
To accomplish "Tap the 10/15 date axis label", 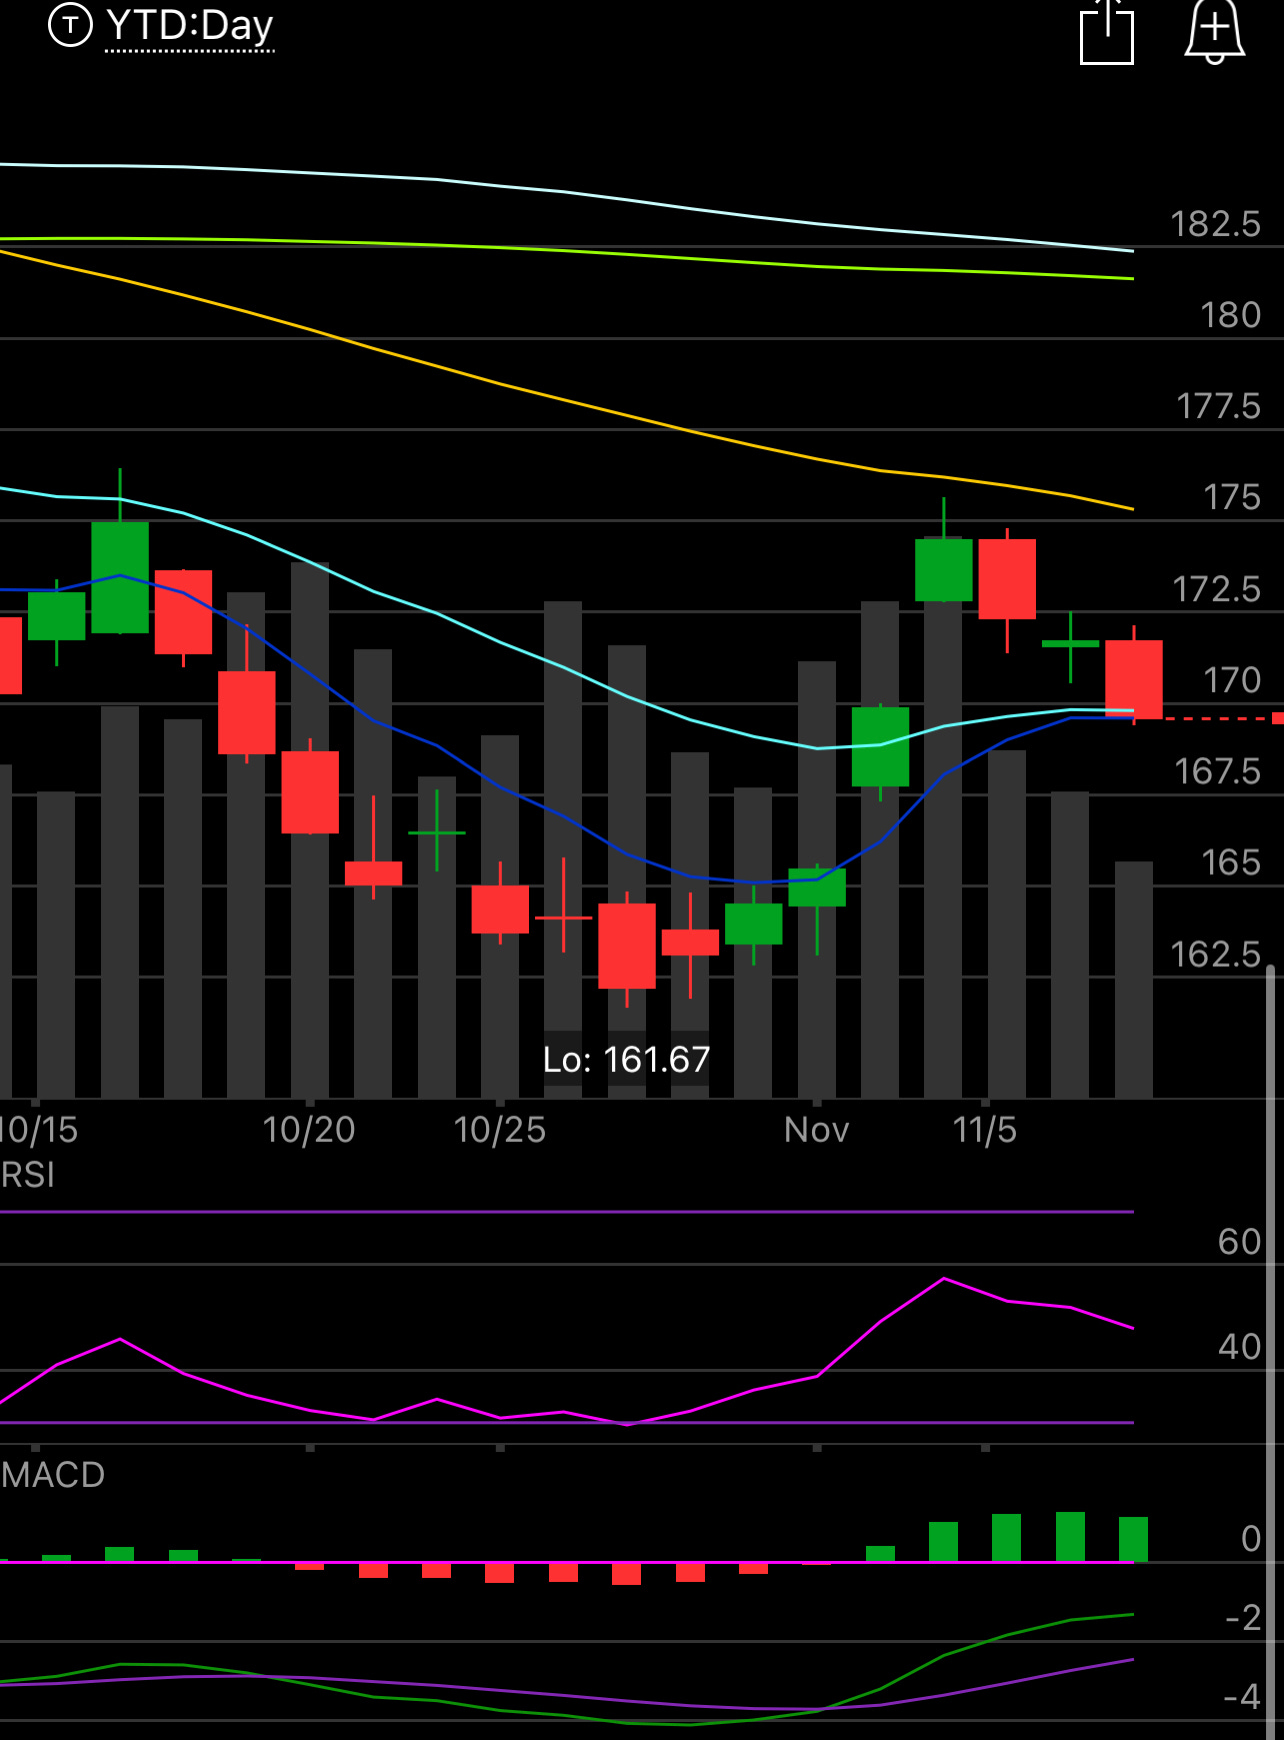I will 39,1130.
